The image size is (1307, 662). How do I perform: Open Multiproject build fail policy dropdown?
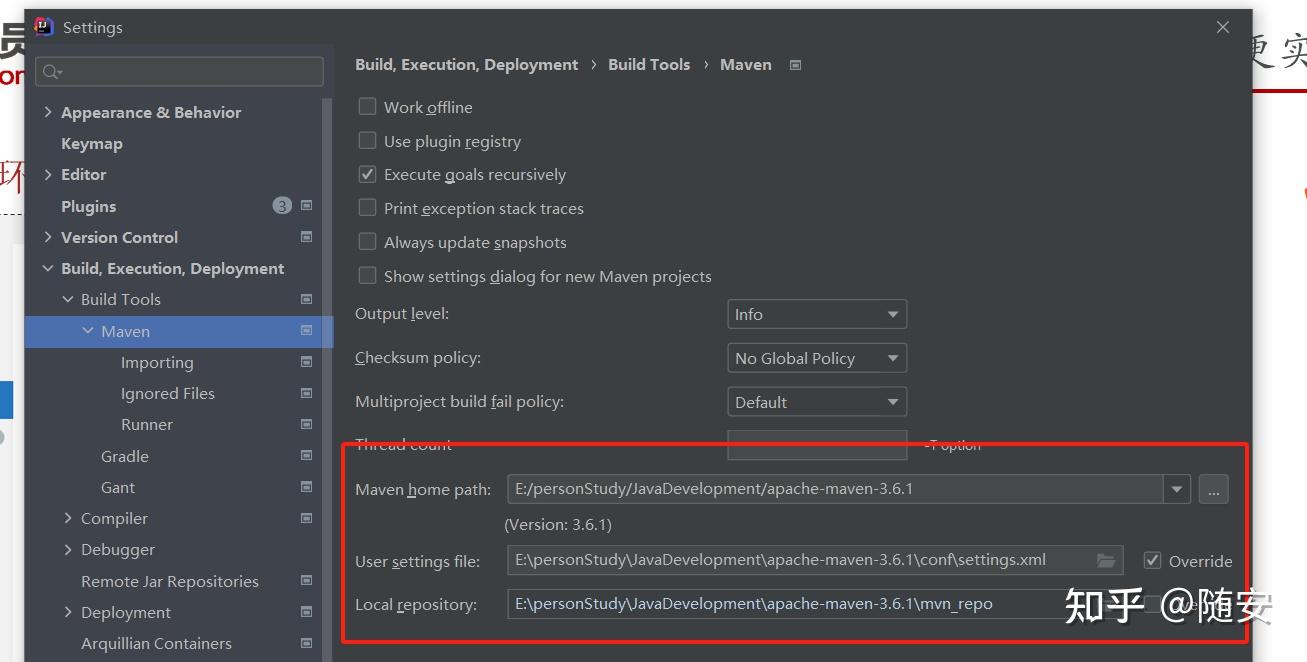click(x=816, y=402)
